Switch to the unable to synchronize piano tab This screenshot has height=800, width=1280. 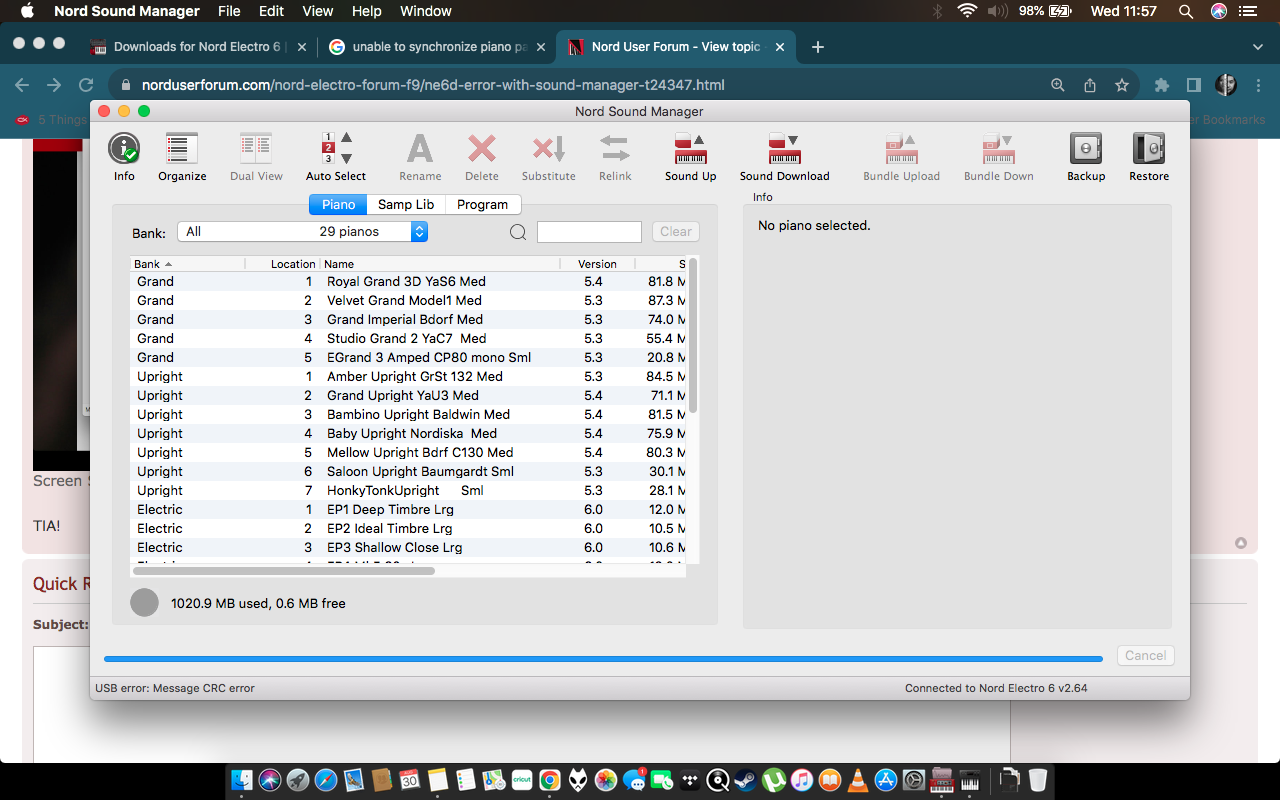438,47
